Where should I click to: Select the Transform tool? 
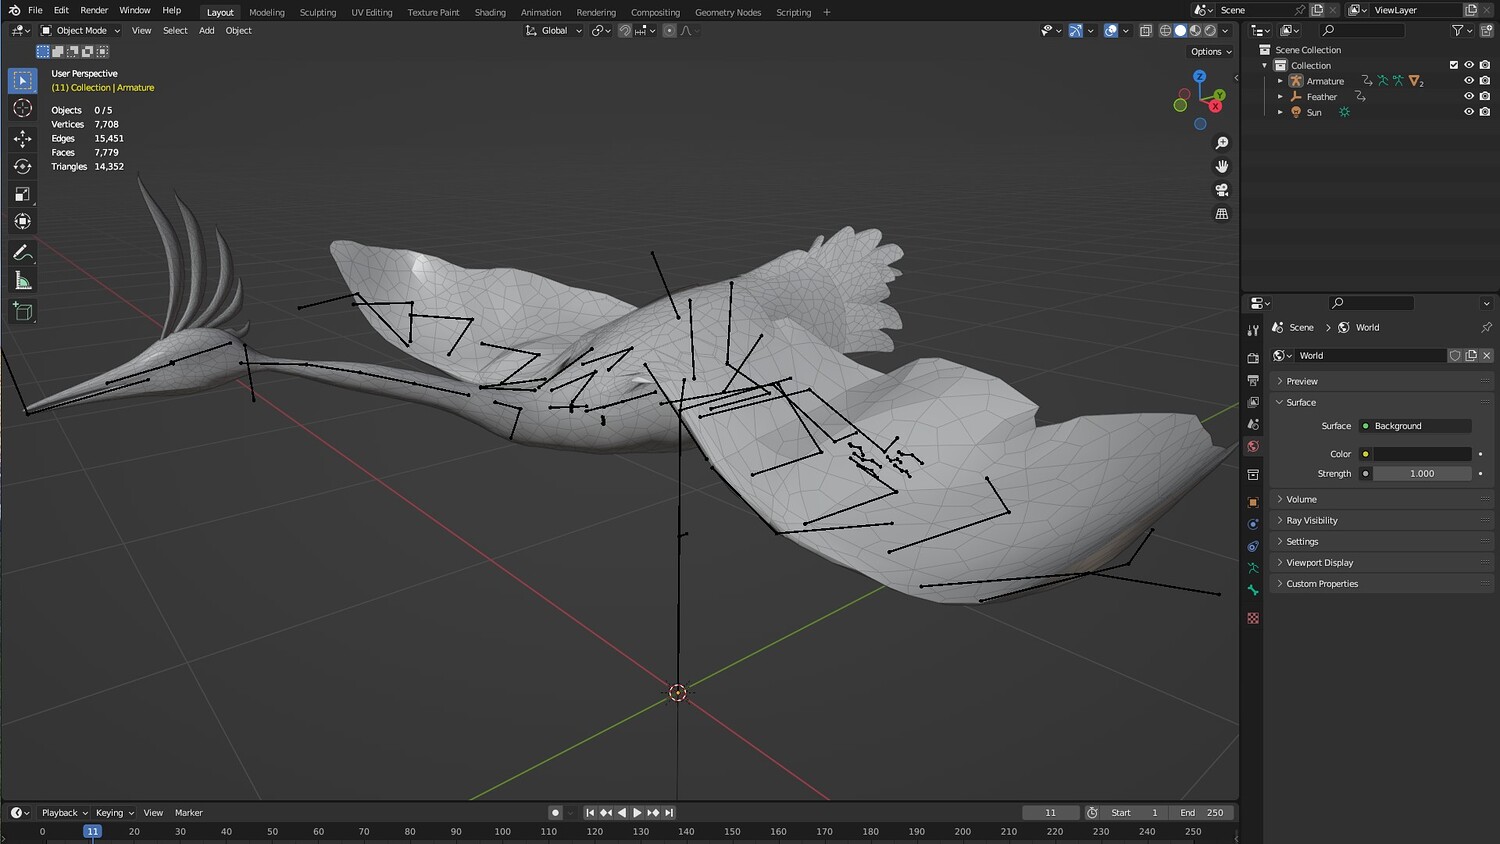click(22, 221)
